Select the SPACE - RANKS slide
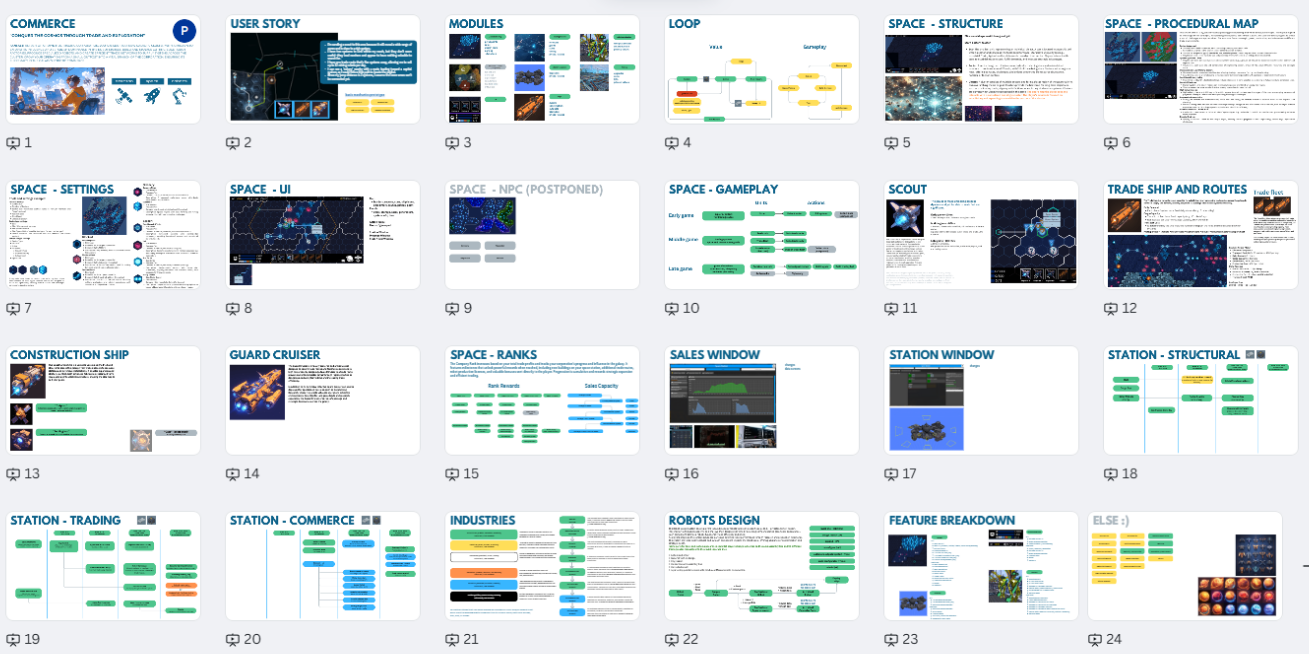 [542, 401]
